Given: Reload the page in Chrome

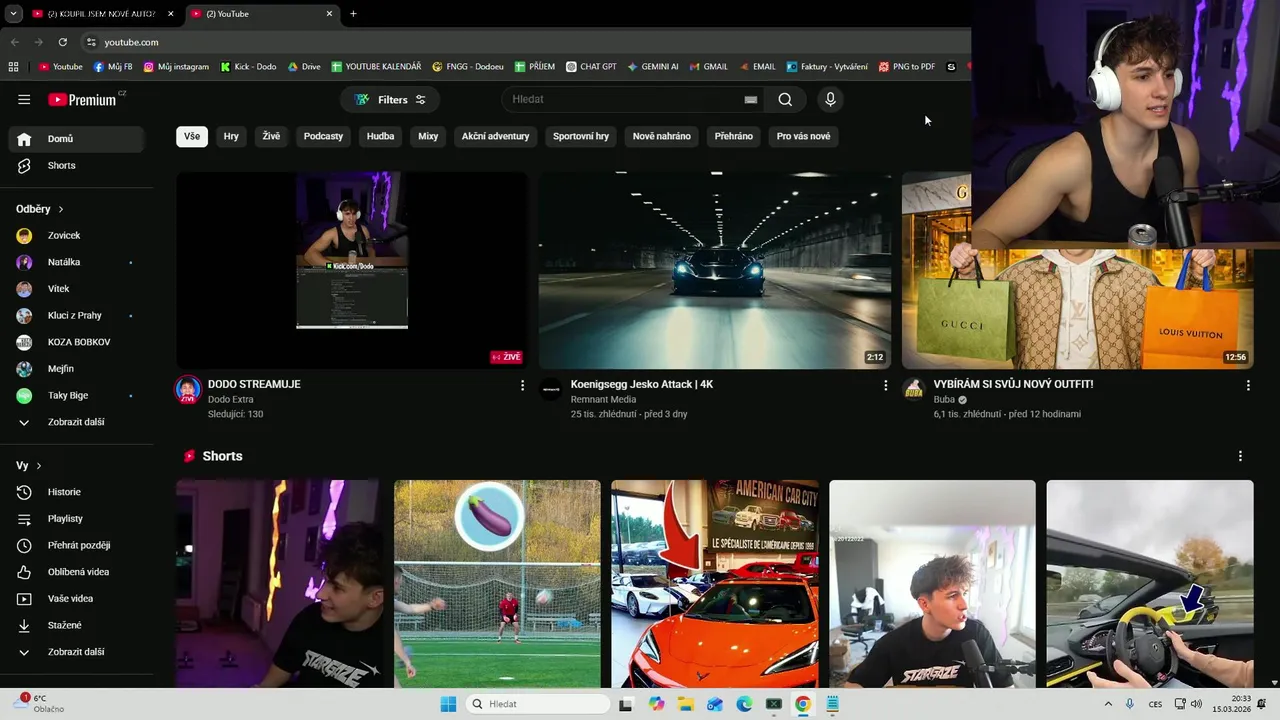Looking at the screenshot, I should 62,42.
